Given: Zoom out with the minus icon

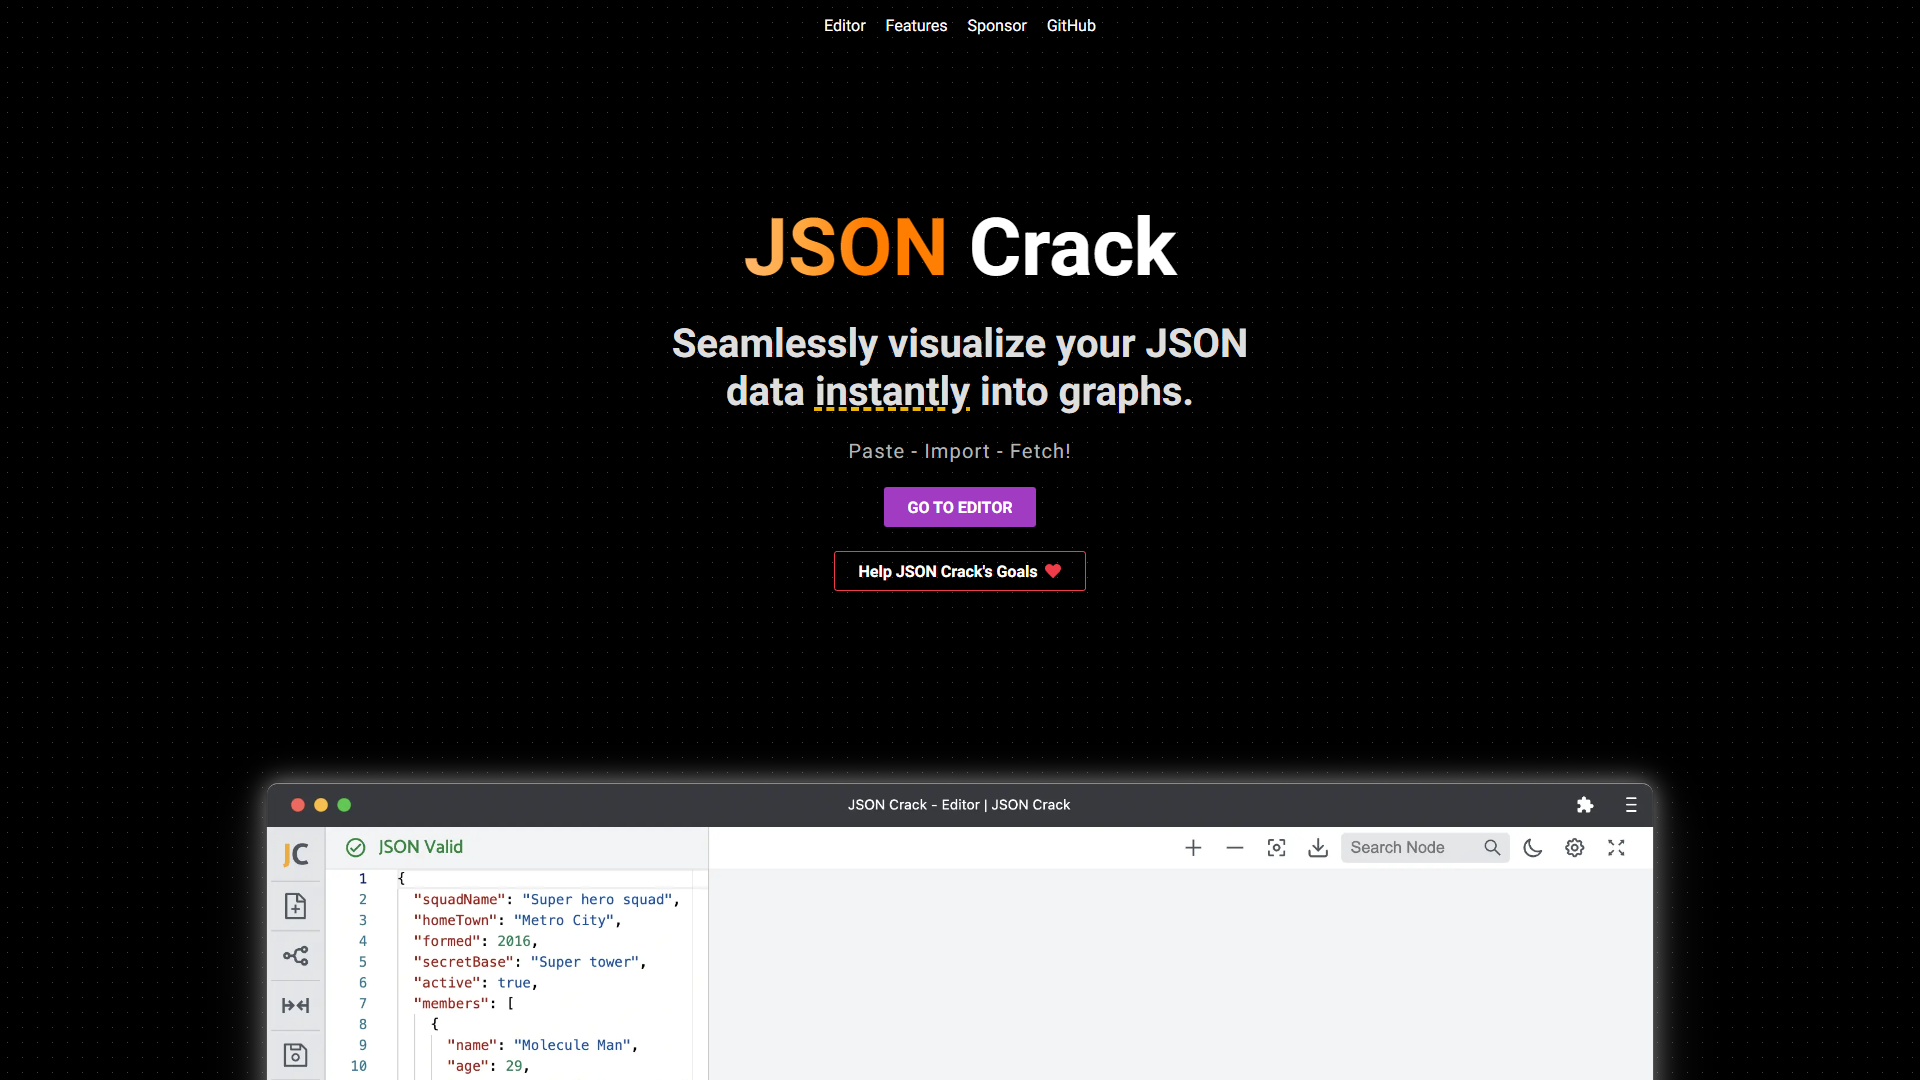Looking at the screenshot, I should click(x=1235, y=848).
